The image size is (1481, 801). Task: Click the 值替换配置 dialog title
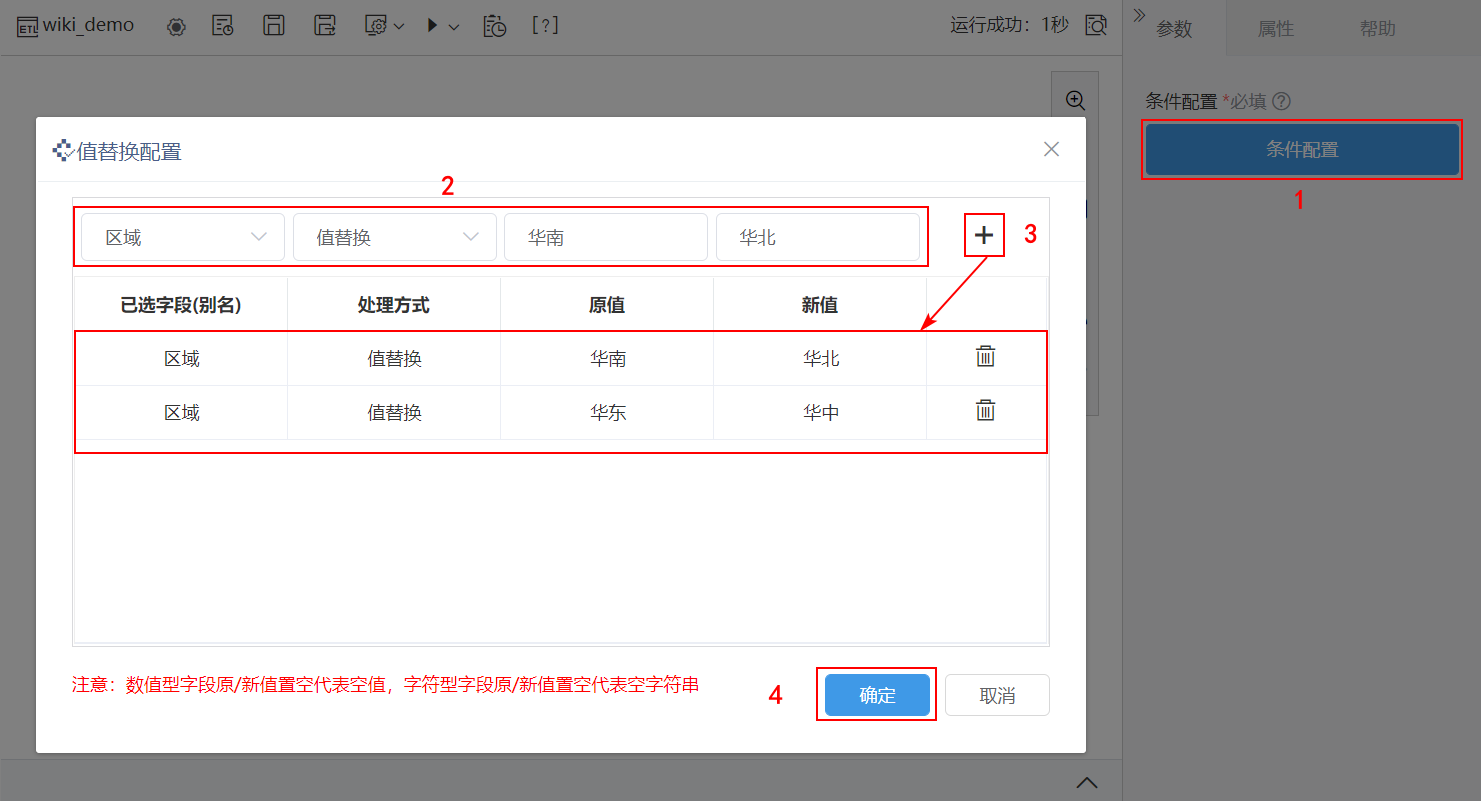(x=129, y=152)
